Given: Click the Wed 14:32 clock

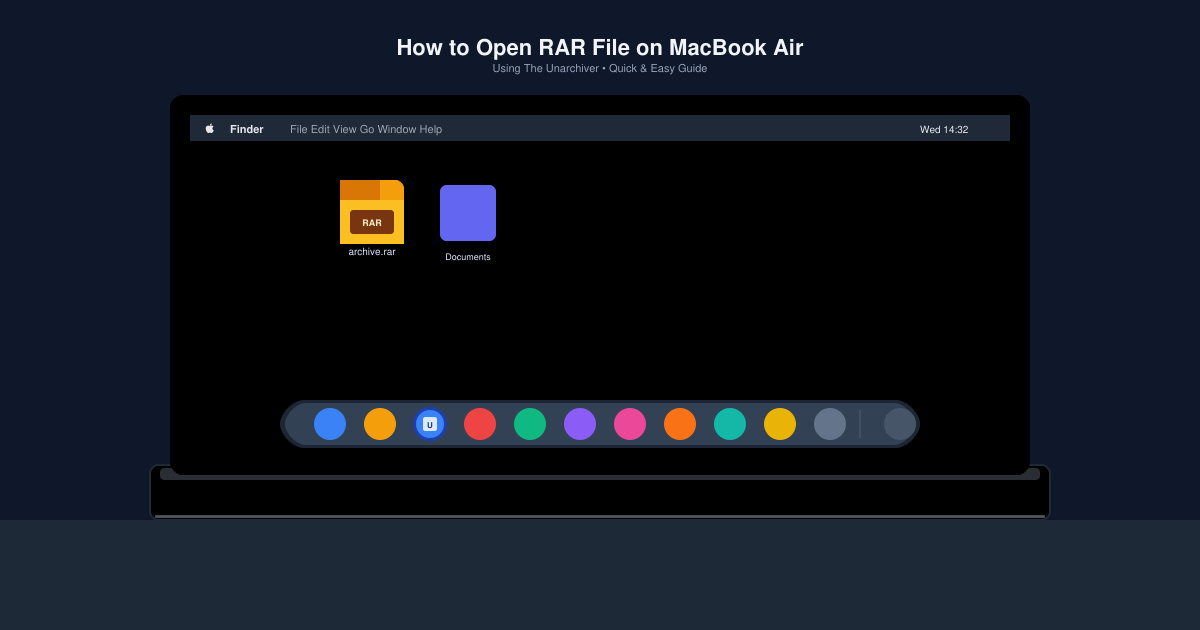Looking at the screenshot, I should (944, 129).
